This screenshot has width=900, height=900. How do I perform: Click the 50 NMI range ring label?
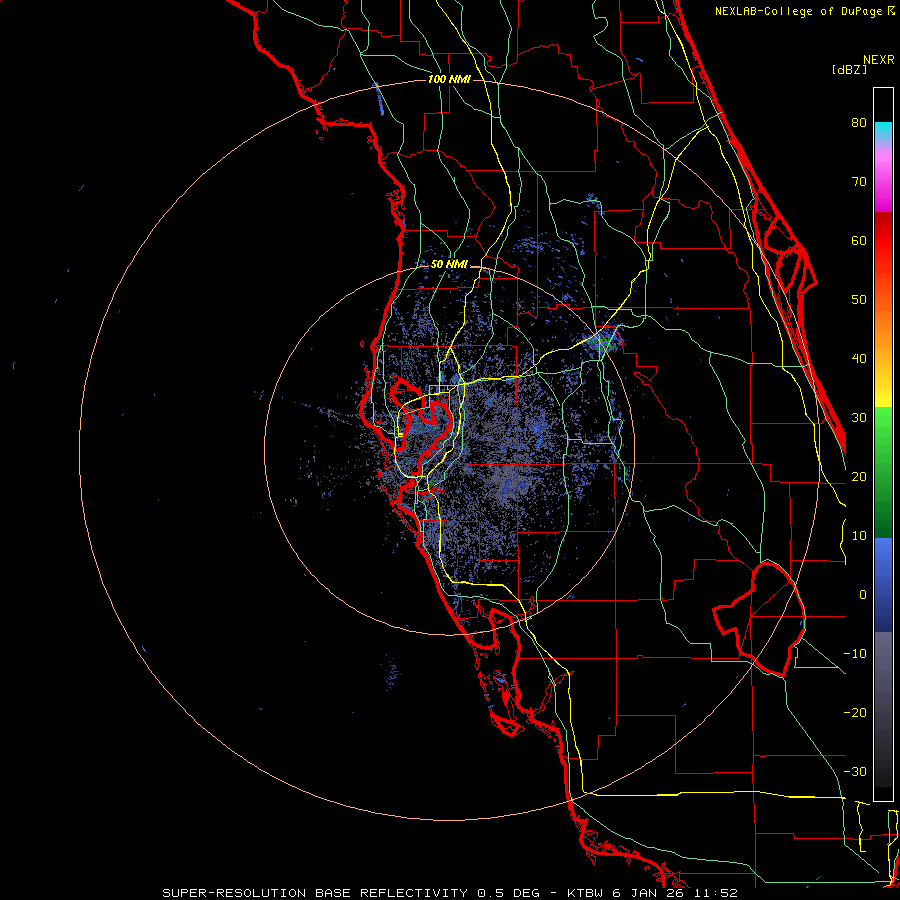pos(449,265)
